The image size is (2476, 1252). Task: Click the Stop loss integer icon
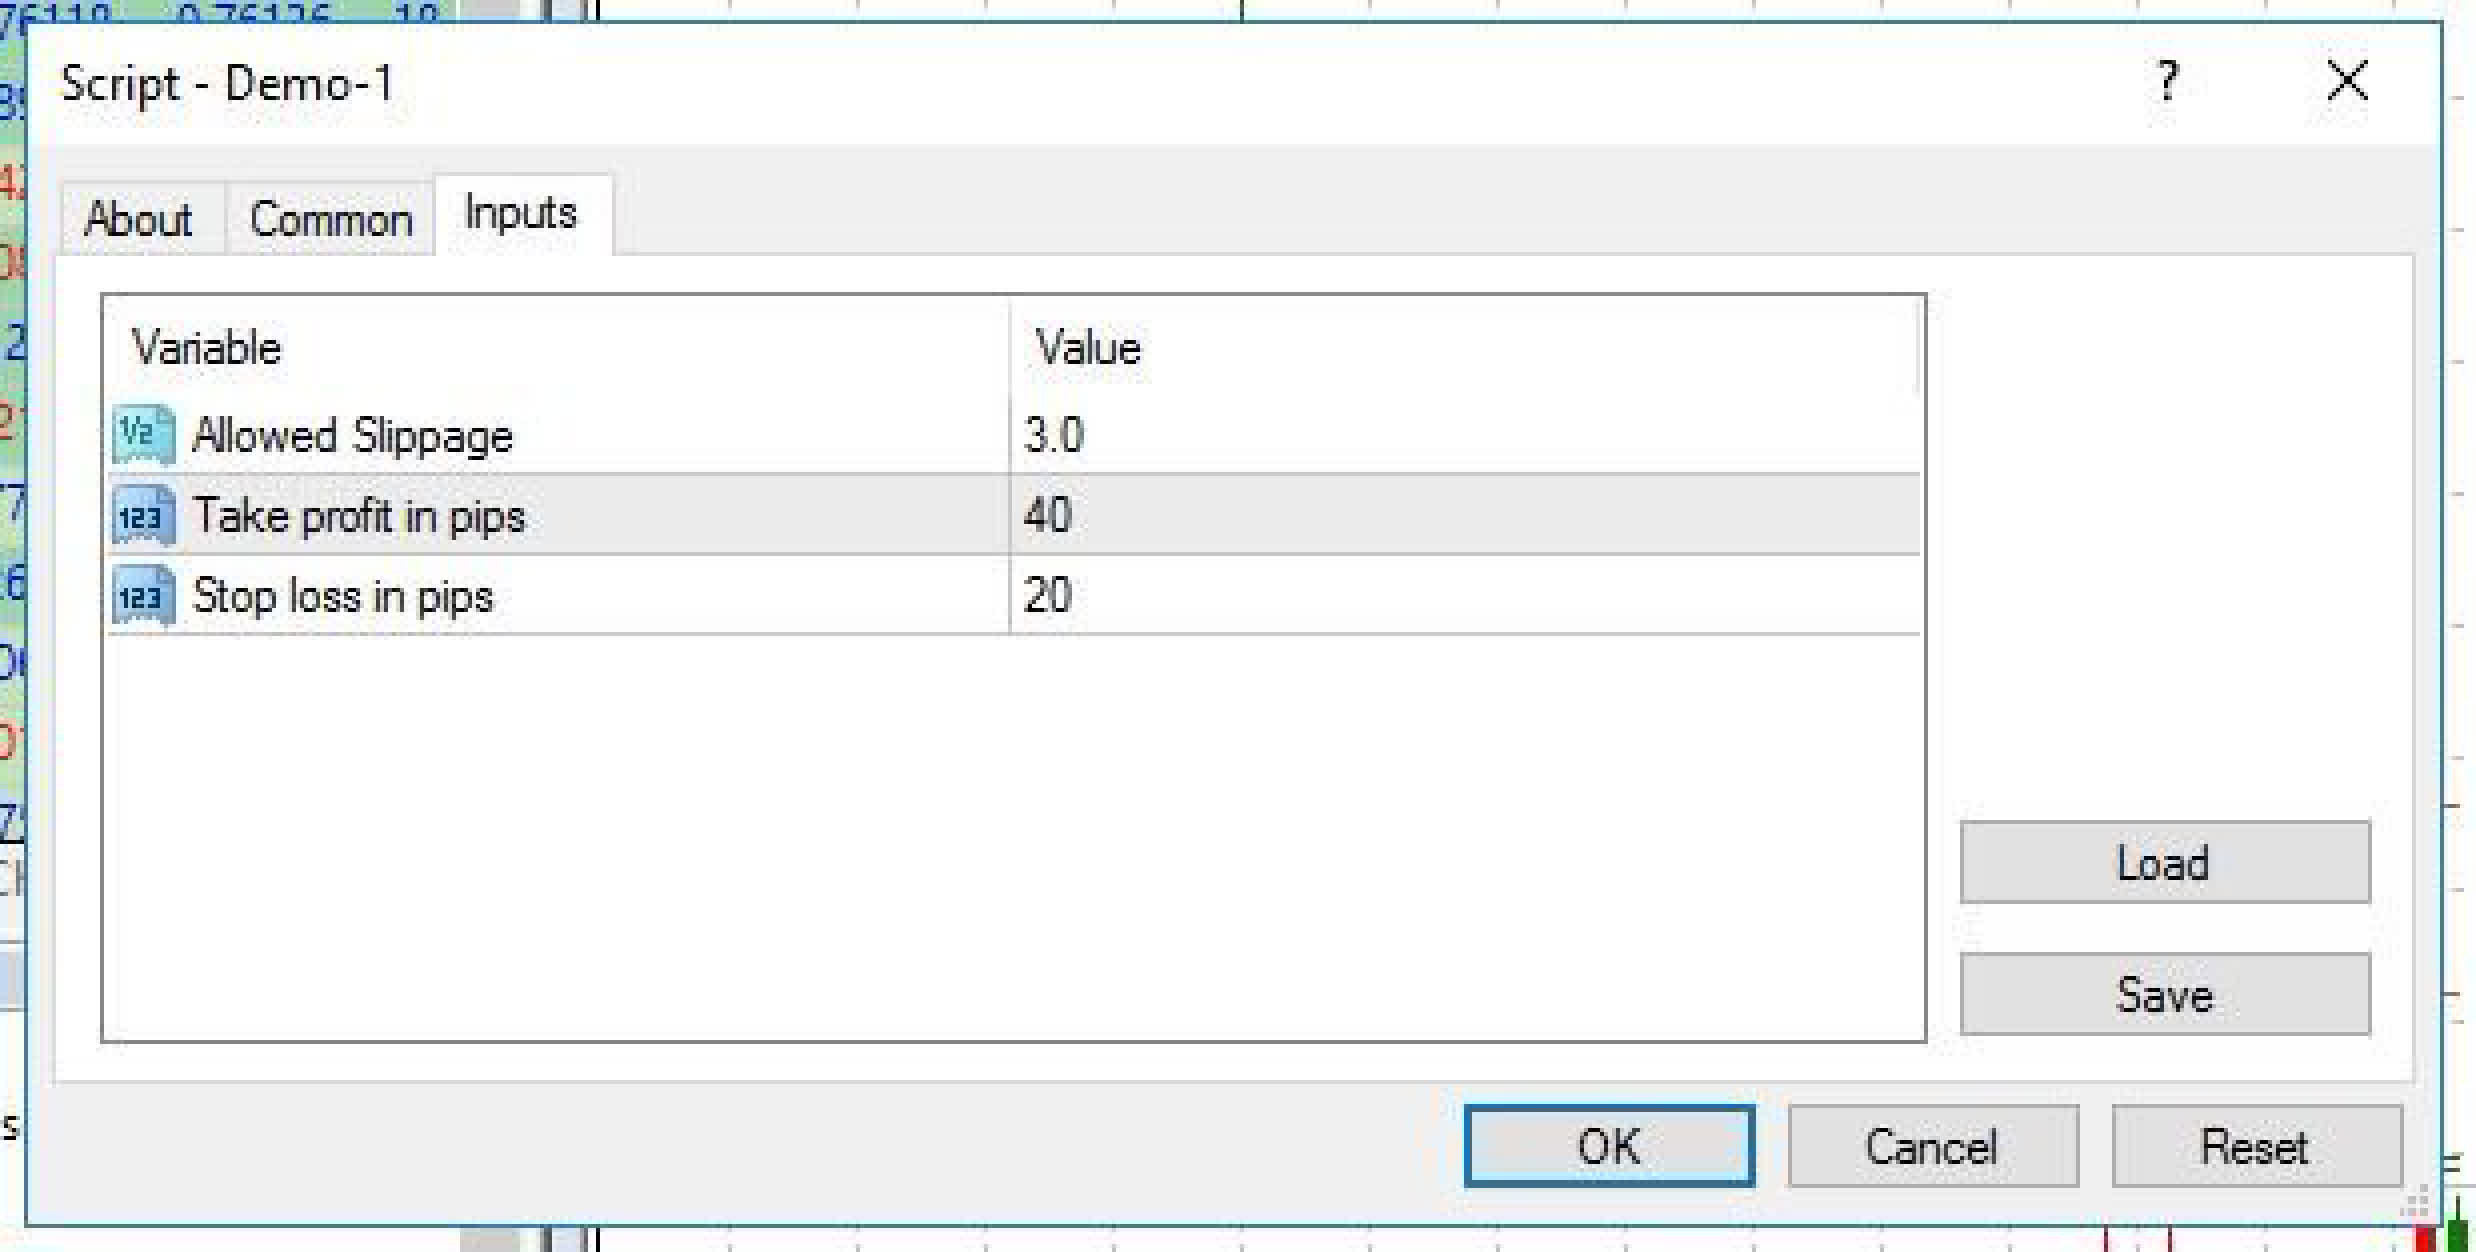144,596
